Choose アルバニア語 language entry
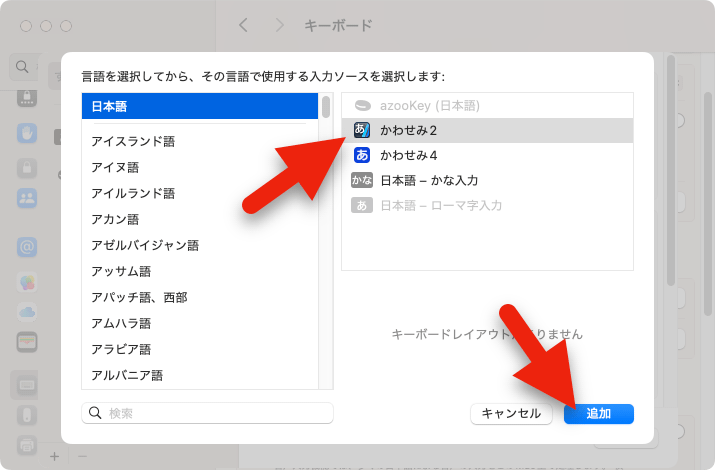715x470 pixels. [x=200, y=375]
